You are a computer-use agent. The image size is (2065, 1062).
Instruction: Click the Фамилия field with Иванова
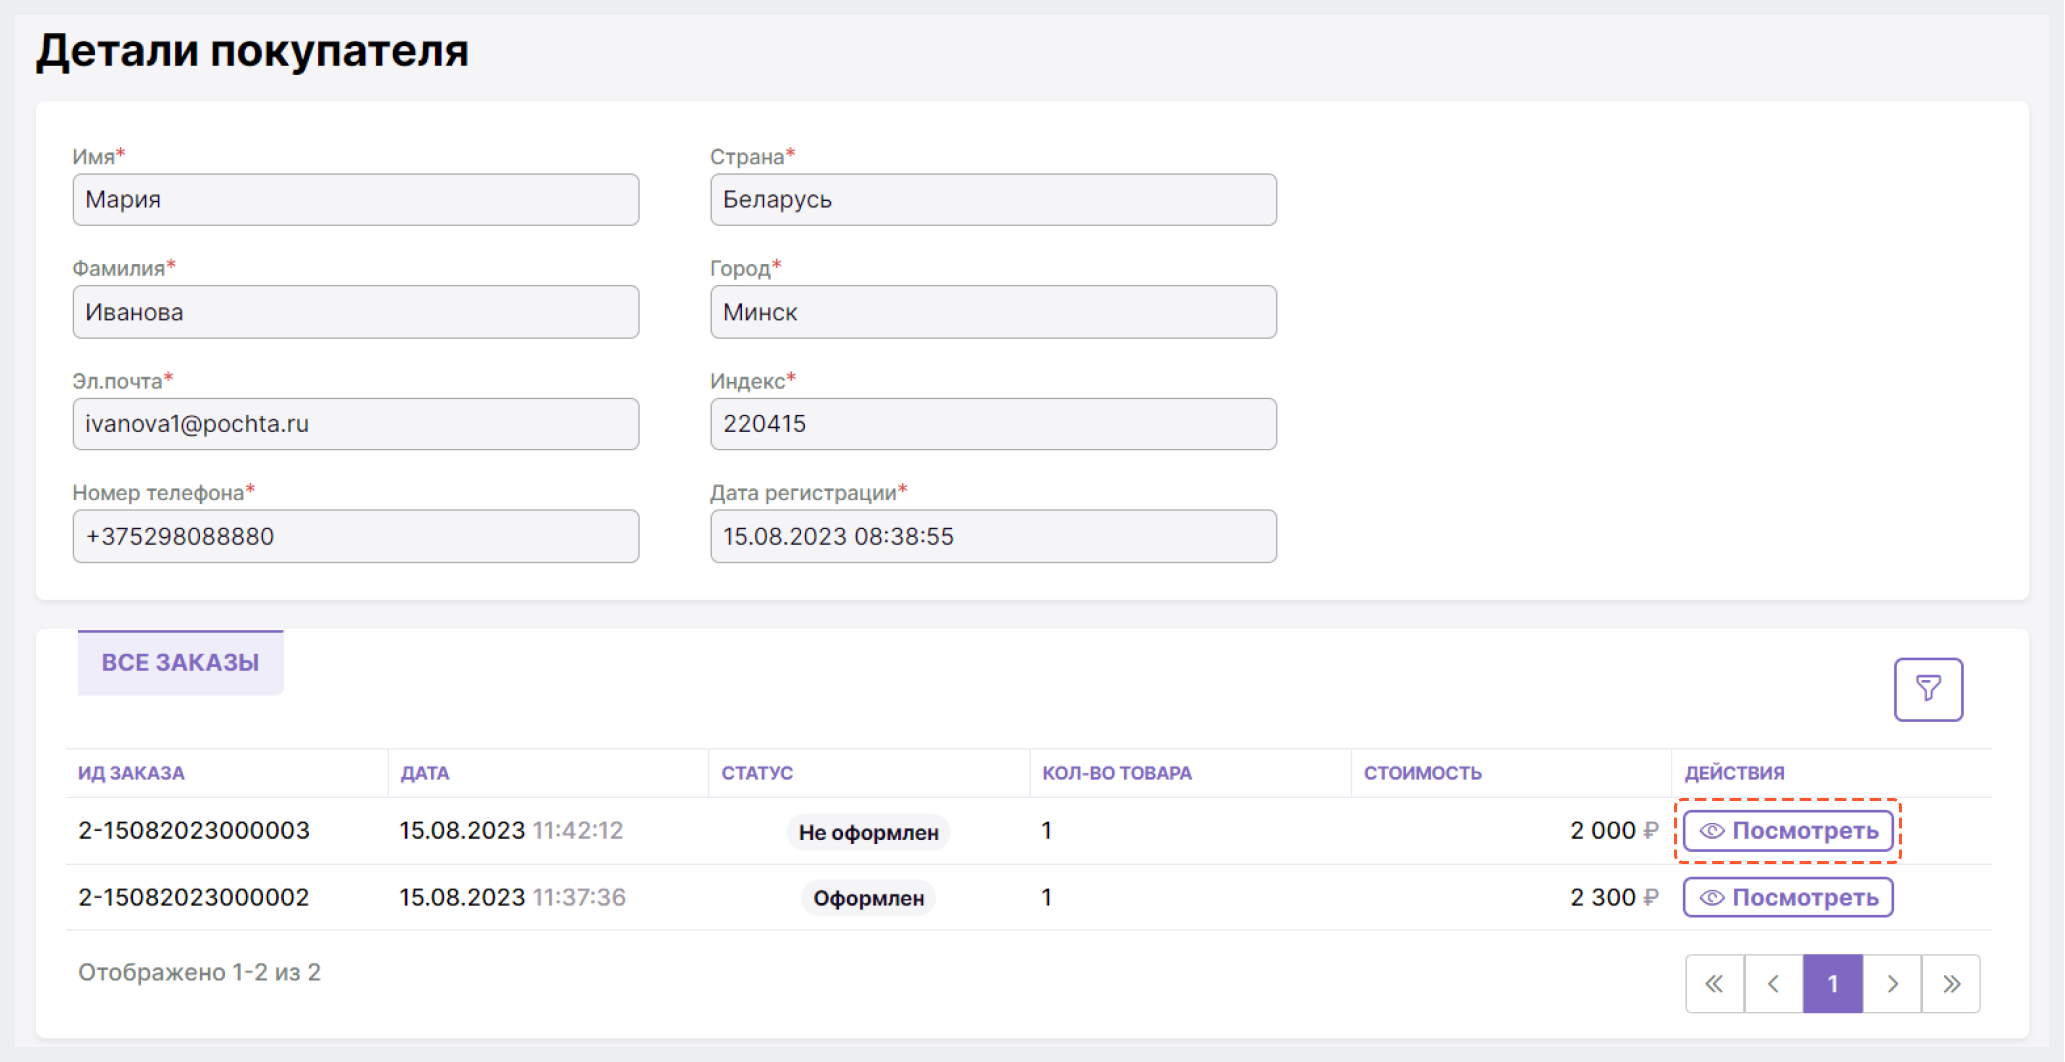click(x=356, y=312)
